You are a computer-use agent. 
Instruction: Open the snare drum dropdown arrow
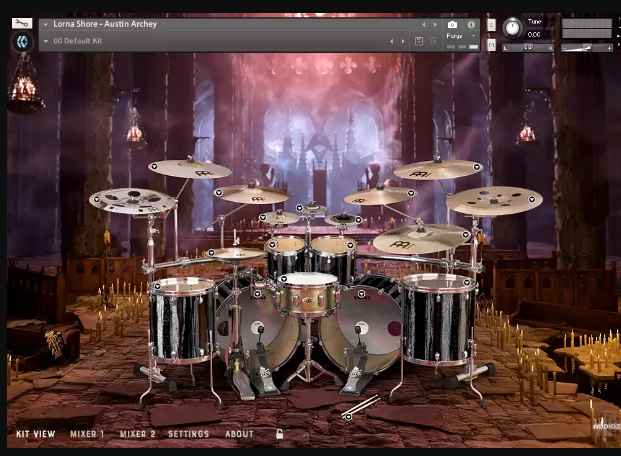point(284,279)
